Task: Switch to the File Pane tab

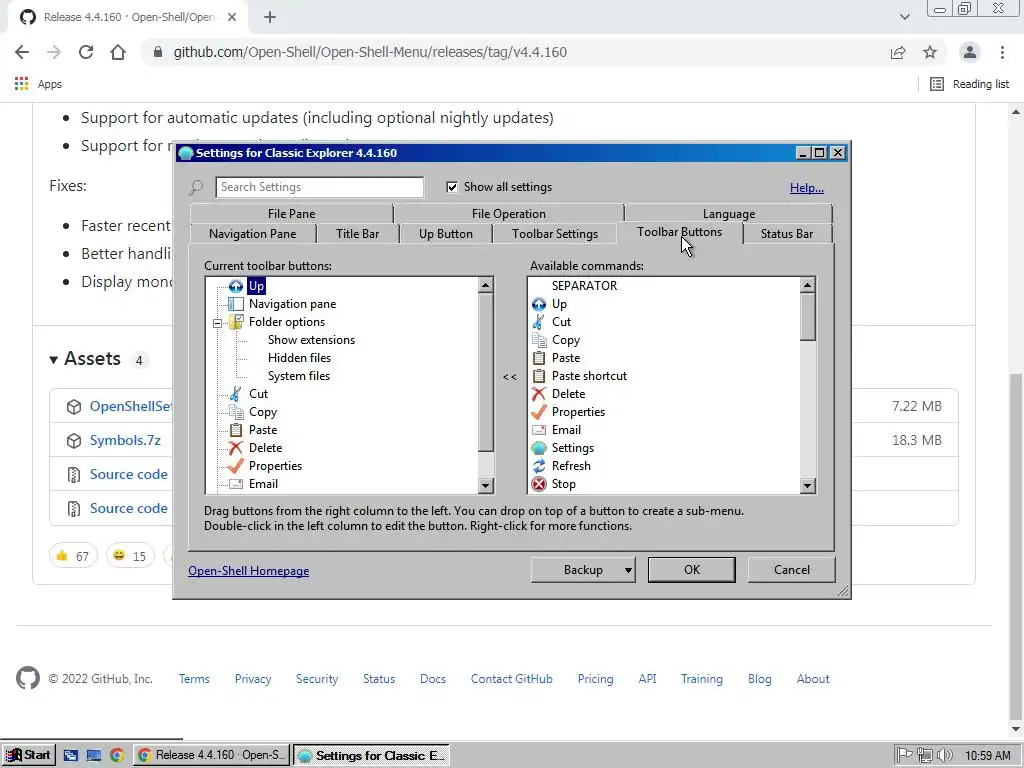Action: [x=291, y=214]
